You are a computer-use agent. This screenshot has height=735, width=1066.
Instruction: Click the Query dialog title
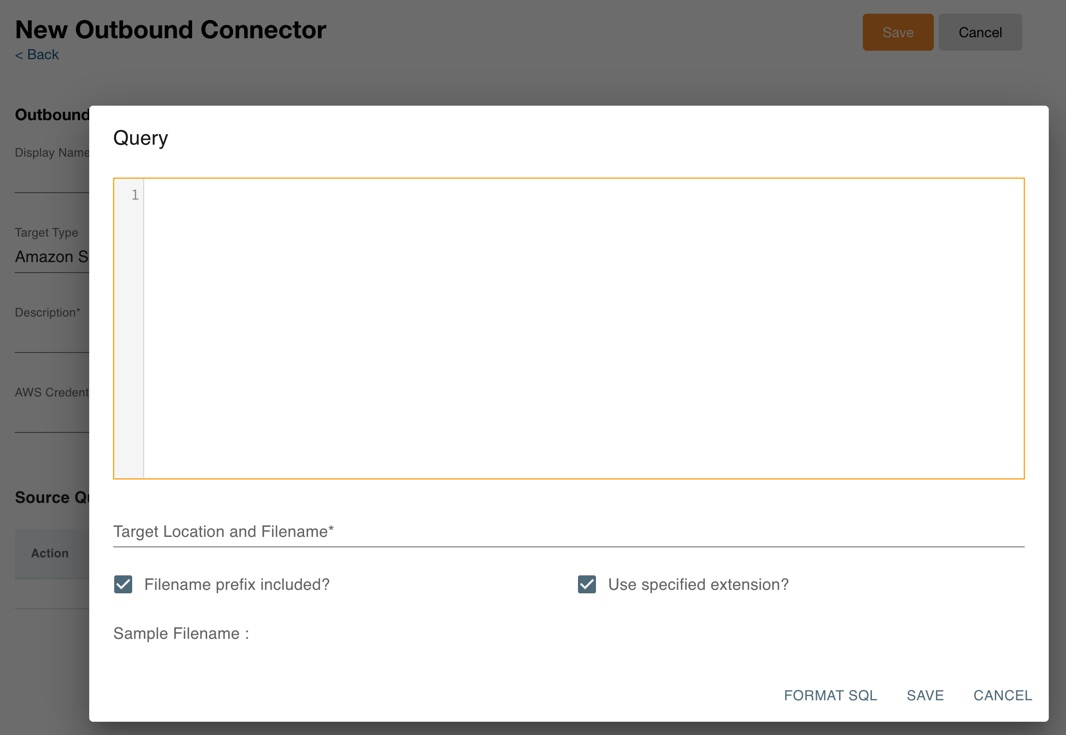[141, 138]
